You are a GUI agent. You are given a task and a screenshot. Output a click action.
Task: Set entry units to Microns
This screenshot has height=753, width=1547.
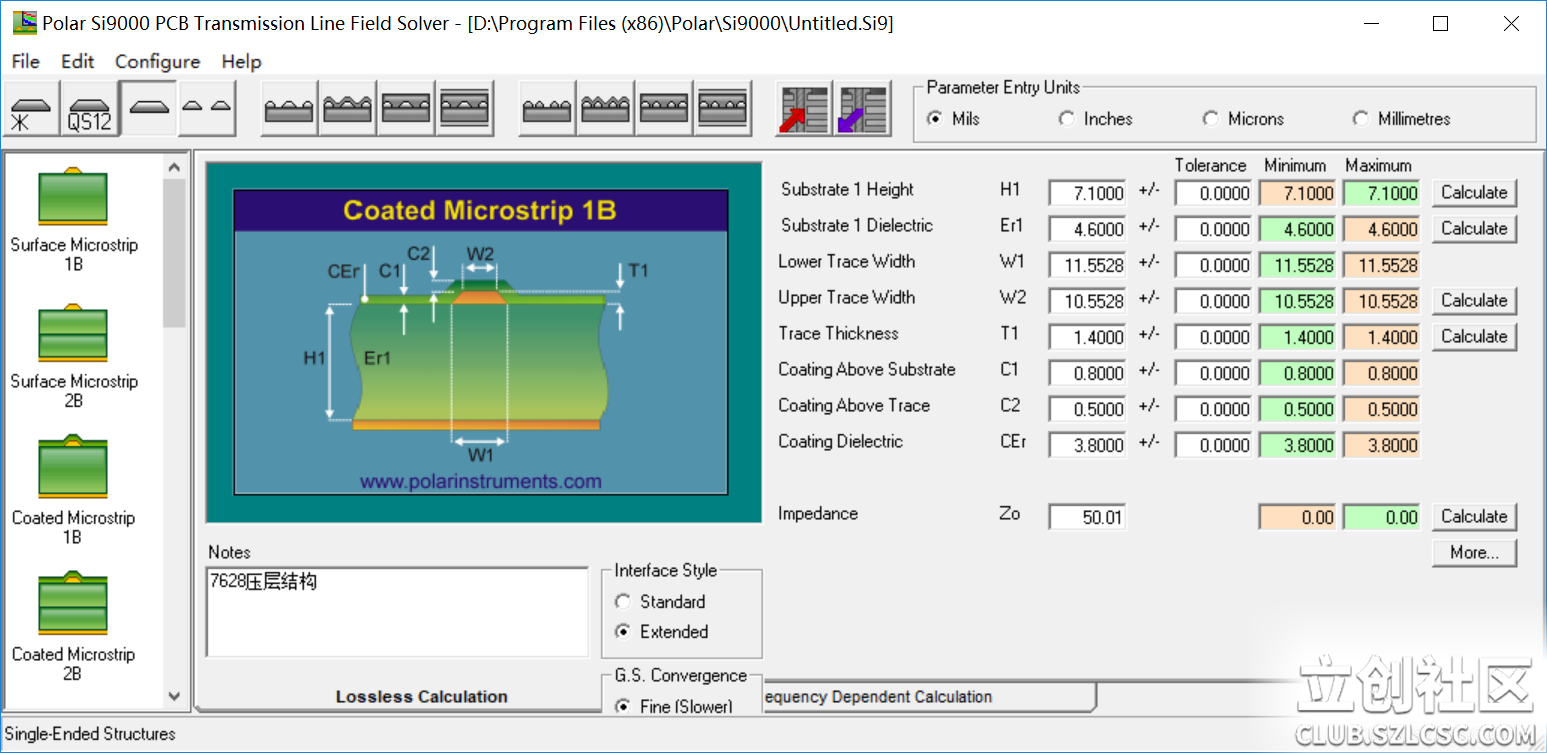[1243, 119]
